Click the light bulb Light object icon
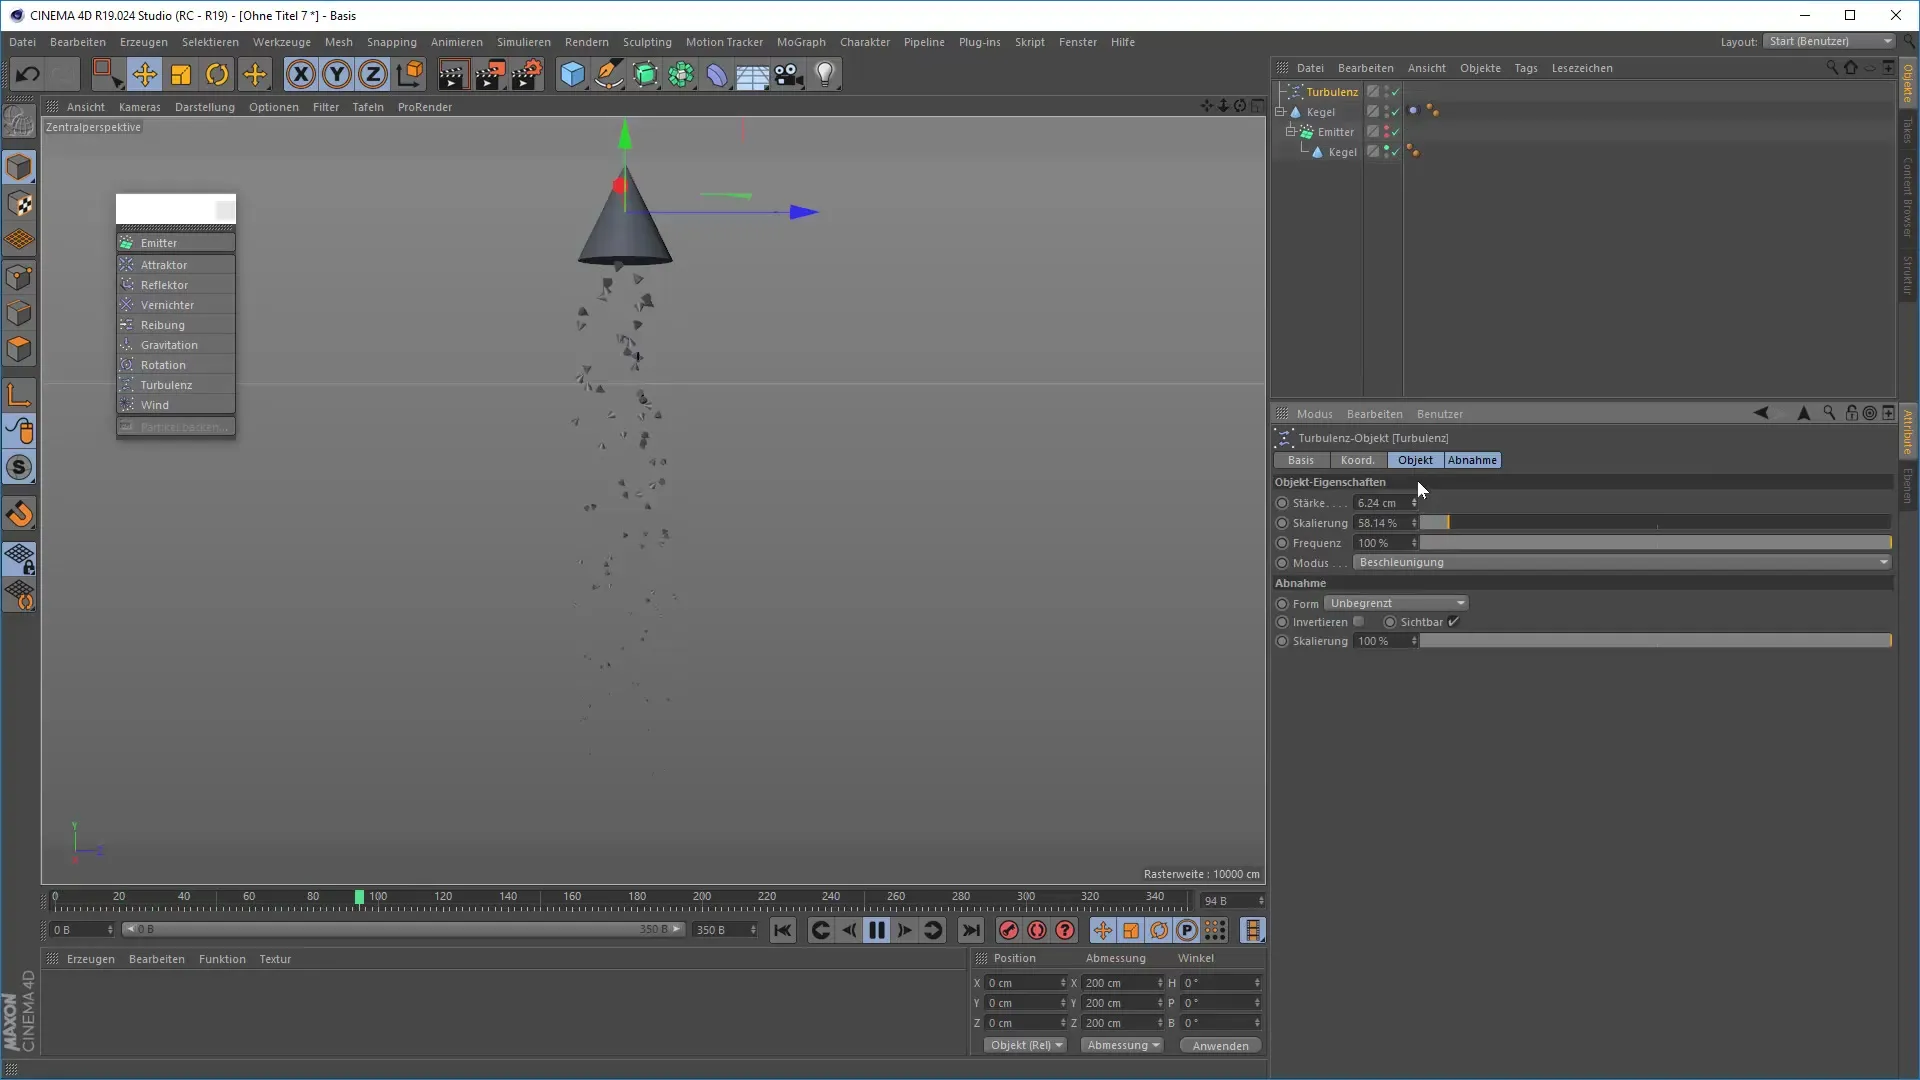1920x1080 pixels. coord(825,74)
